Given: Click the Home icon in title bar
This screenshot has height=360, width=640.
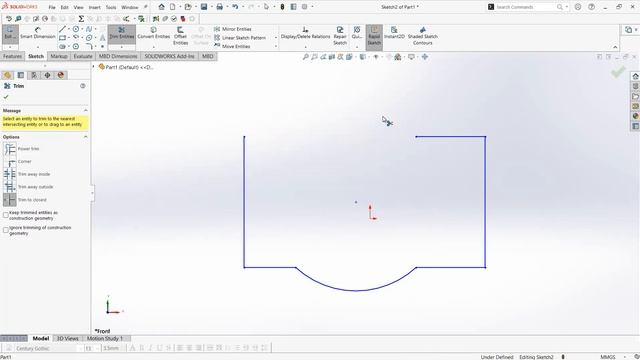Looking at the screenshot, I should (161, 7).
